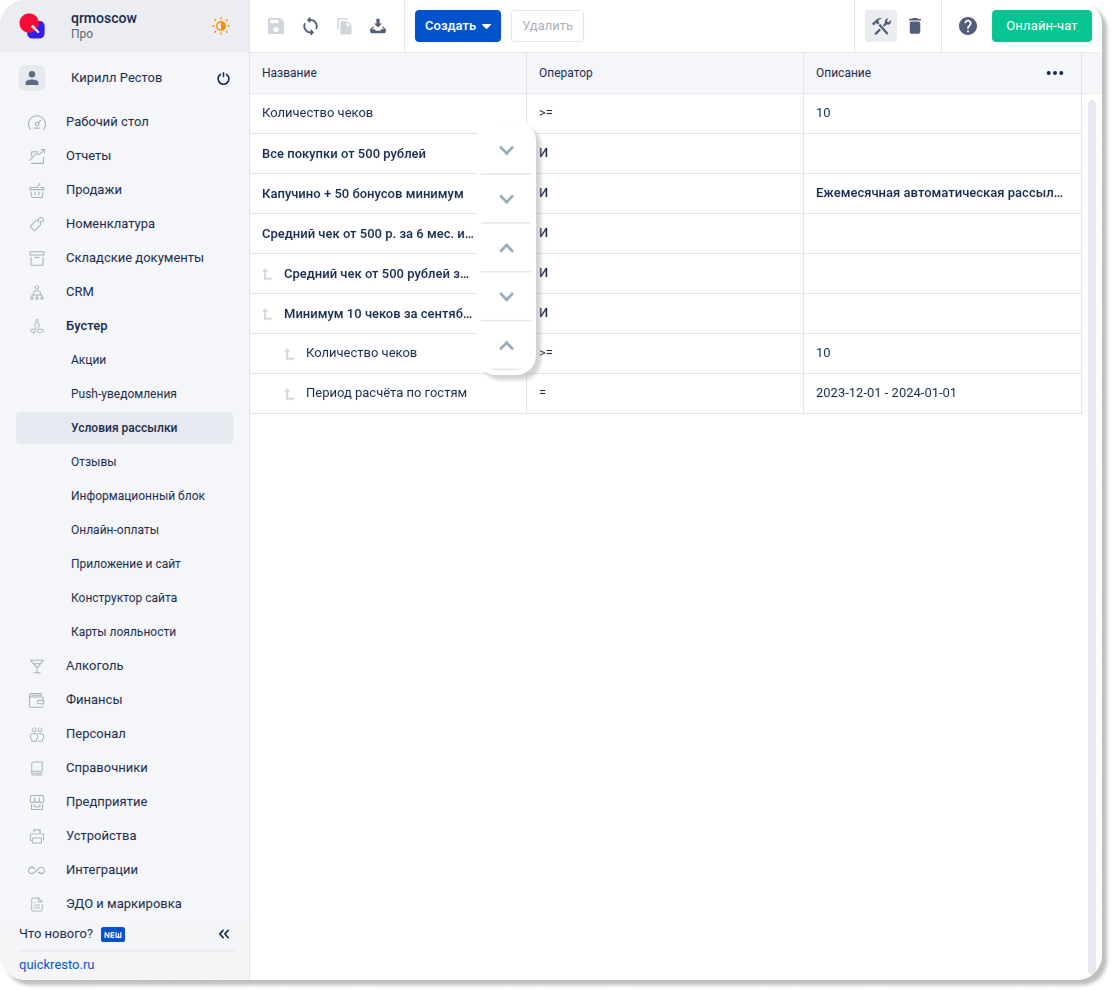The image size is (1111, 989).
Task: Select Карты лояльности menu item
Action: [x=123, y=632]
